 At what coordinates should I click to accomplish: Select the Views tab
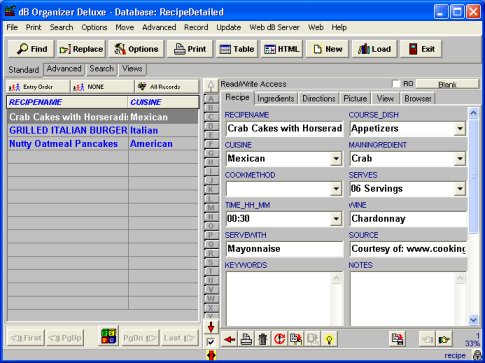(x=132, y=69)
